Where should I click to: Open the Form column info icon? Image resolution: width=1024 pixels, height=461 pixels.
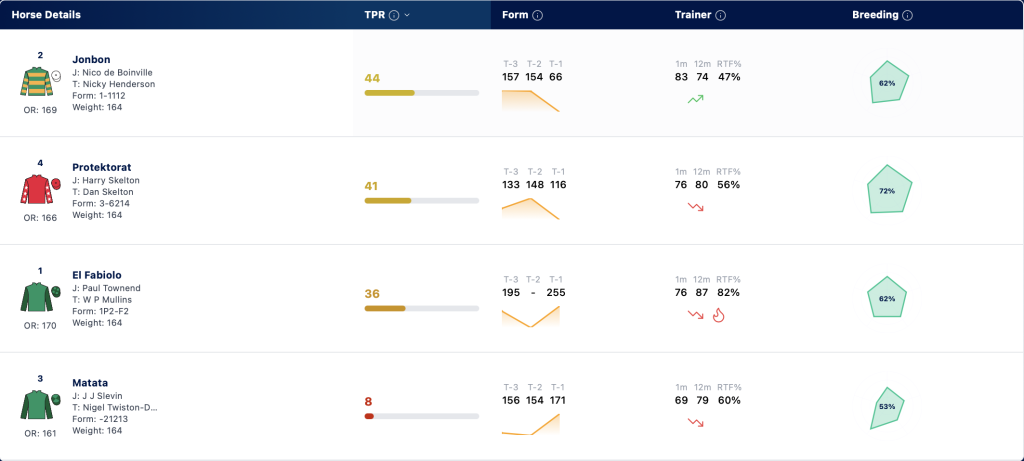pos(537,15)
